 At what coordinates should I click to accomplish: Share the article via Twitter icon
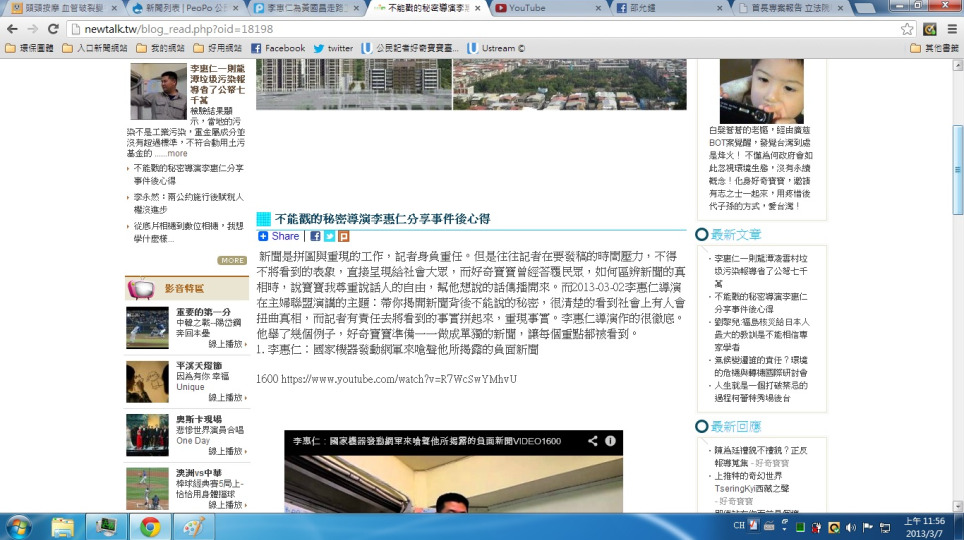(330, 236)
